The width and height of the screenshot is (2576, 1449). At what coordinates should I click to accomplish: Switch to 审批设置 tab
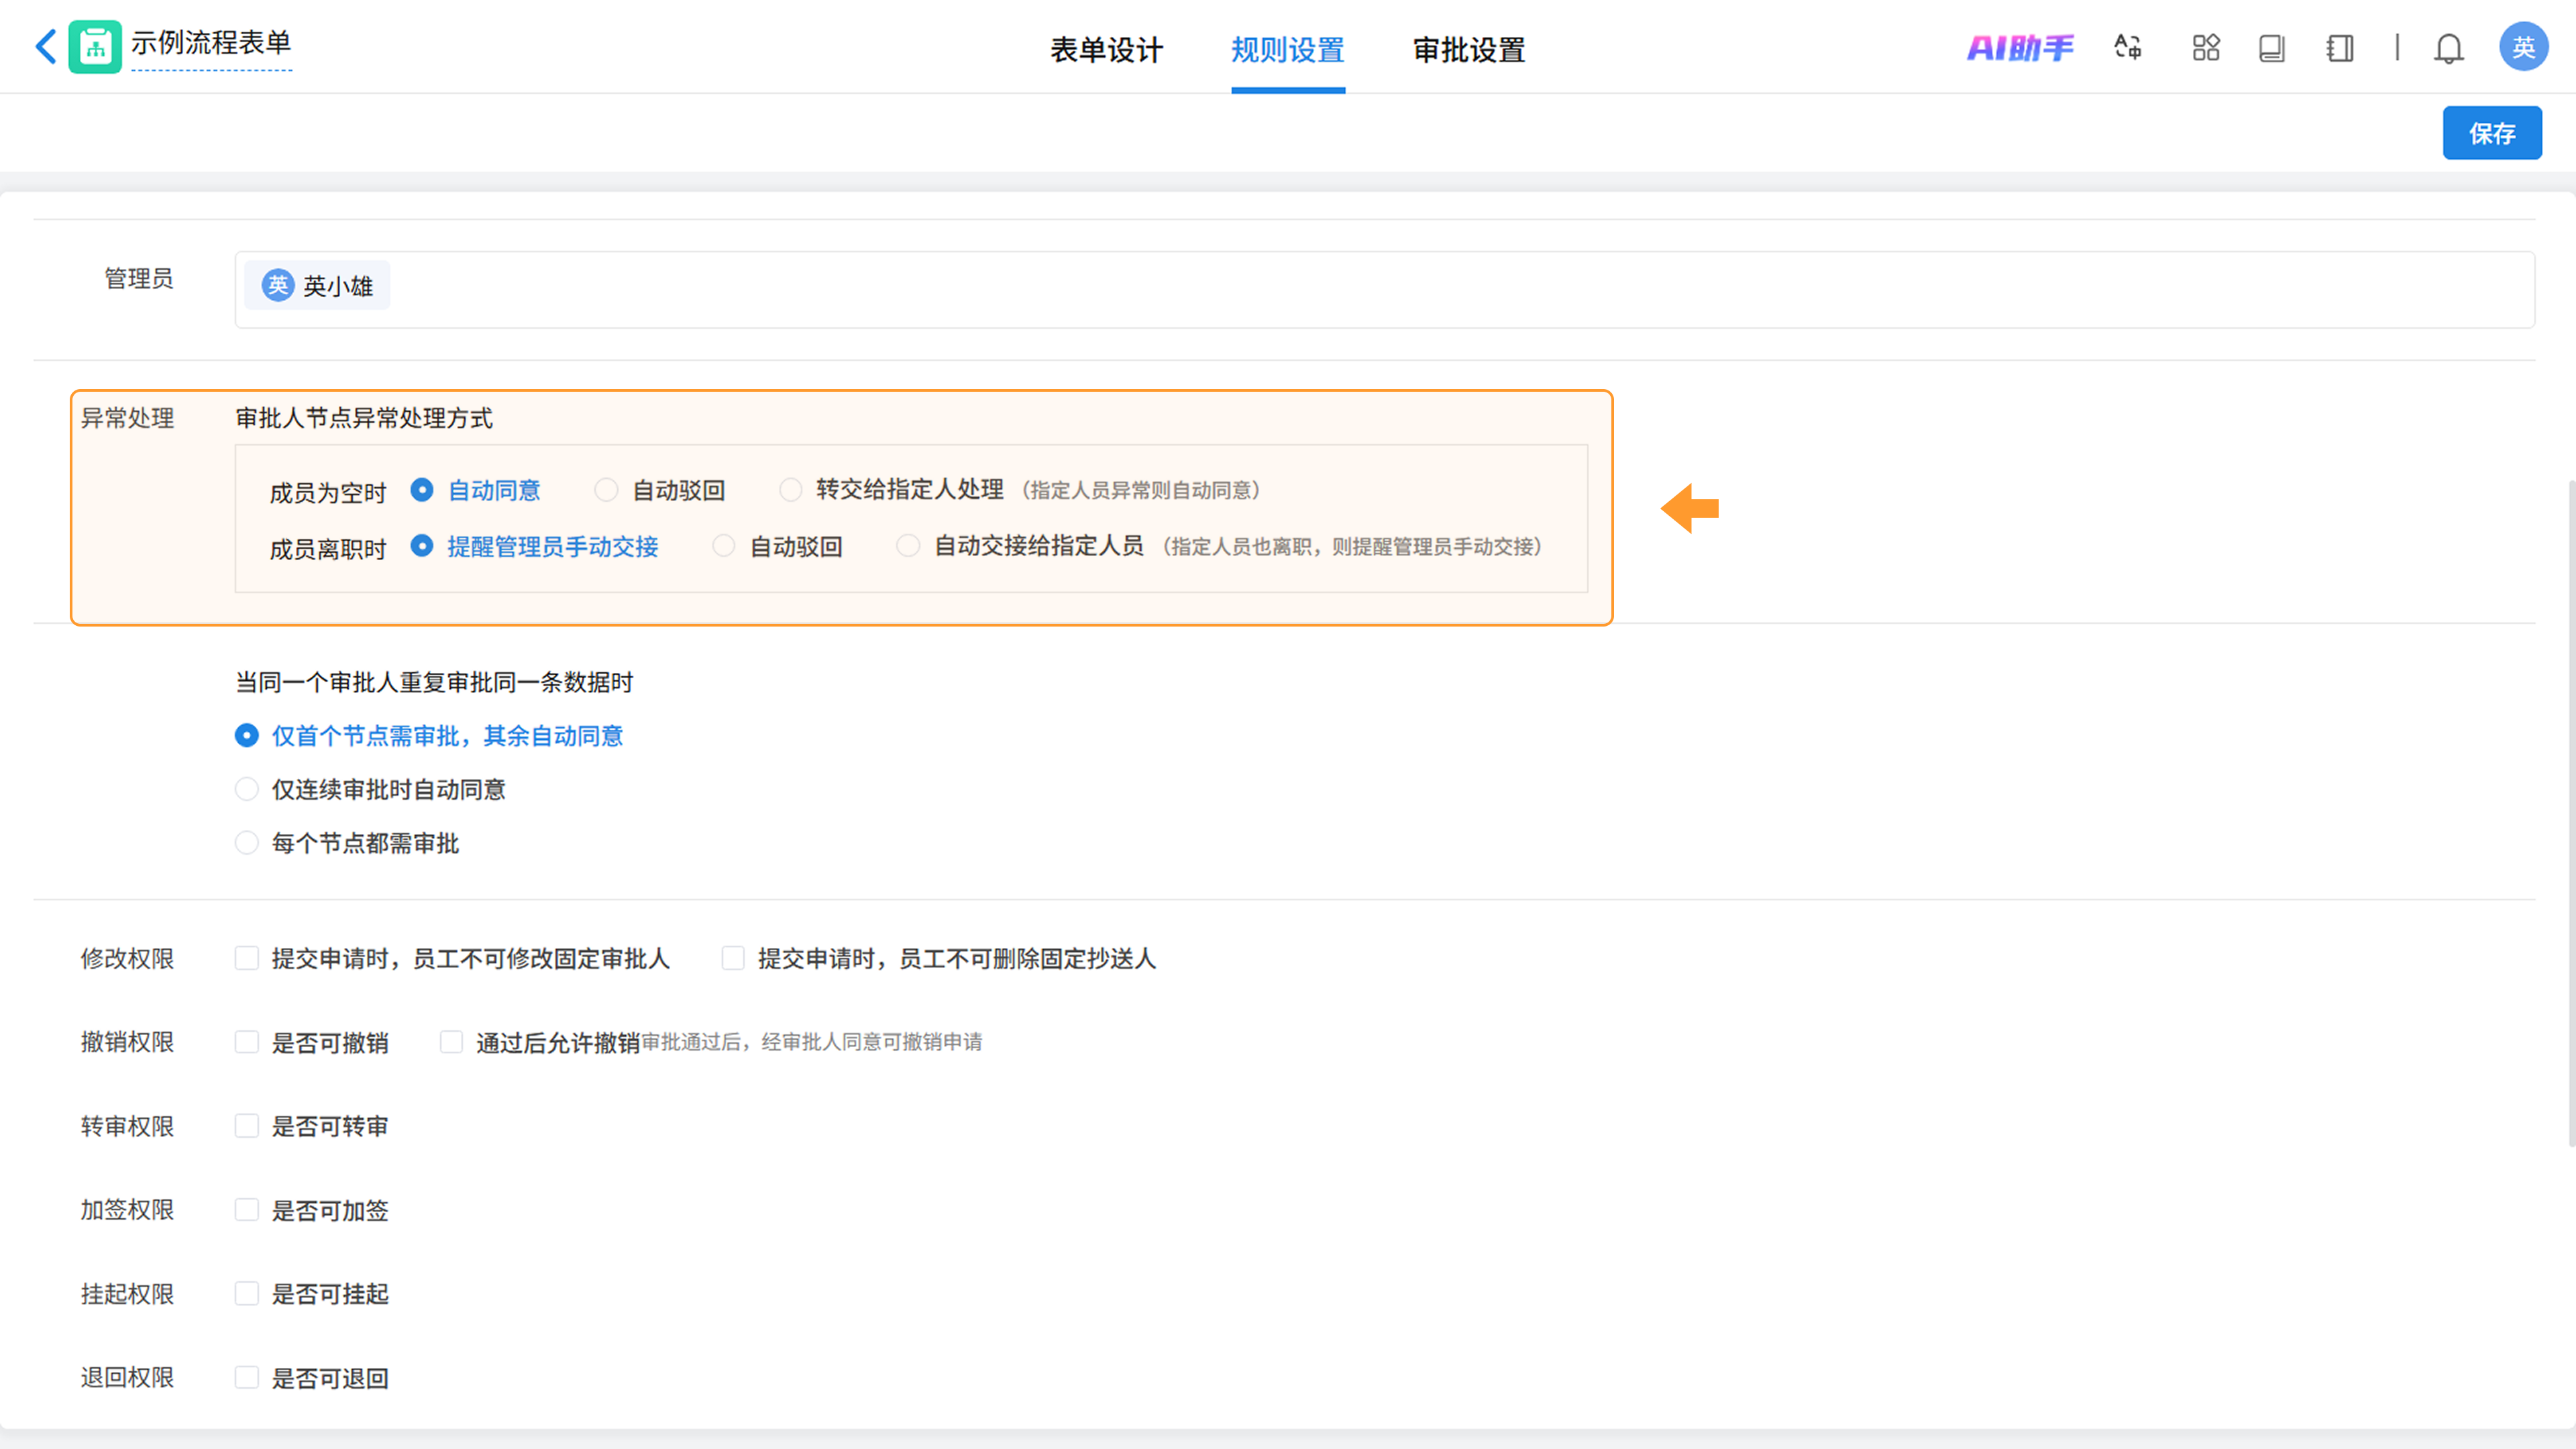1468,49
